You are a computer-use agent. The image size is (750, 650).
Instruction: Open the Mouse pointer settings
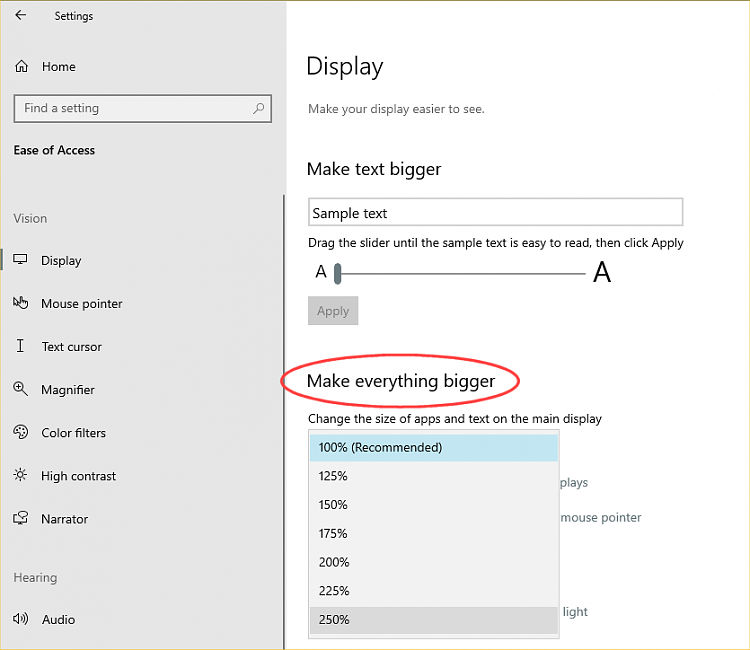(x=82, y=304)
